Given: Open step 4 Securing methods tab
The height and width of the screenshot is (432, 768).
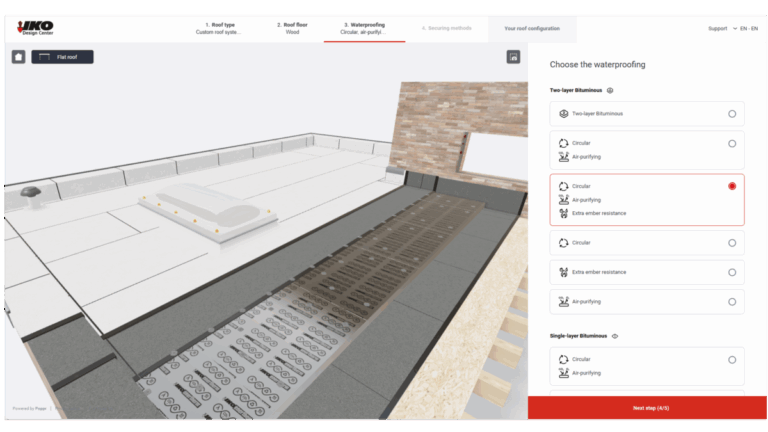Looking at the screenshot, I should click(x=447, y=28).
